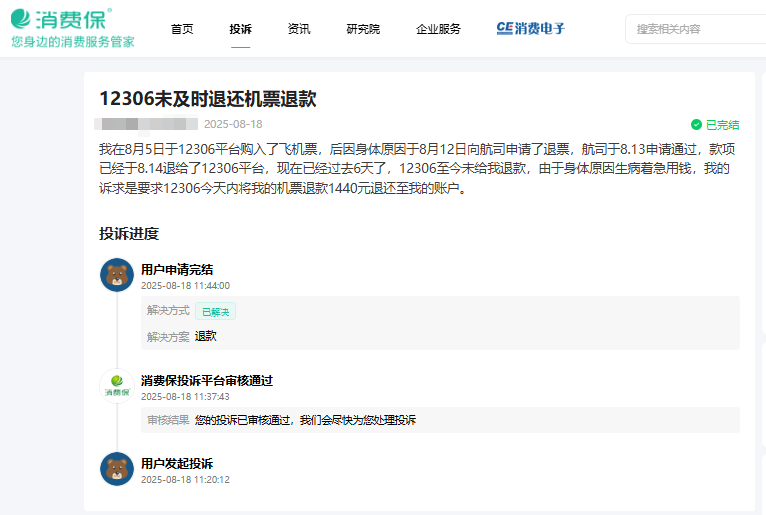
Task: Open 企业服务 in the navigation bar
Action: pyautogui.click(x=438, y=29)
